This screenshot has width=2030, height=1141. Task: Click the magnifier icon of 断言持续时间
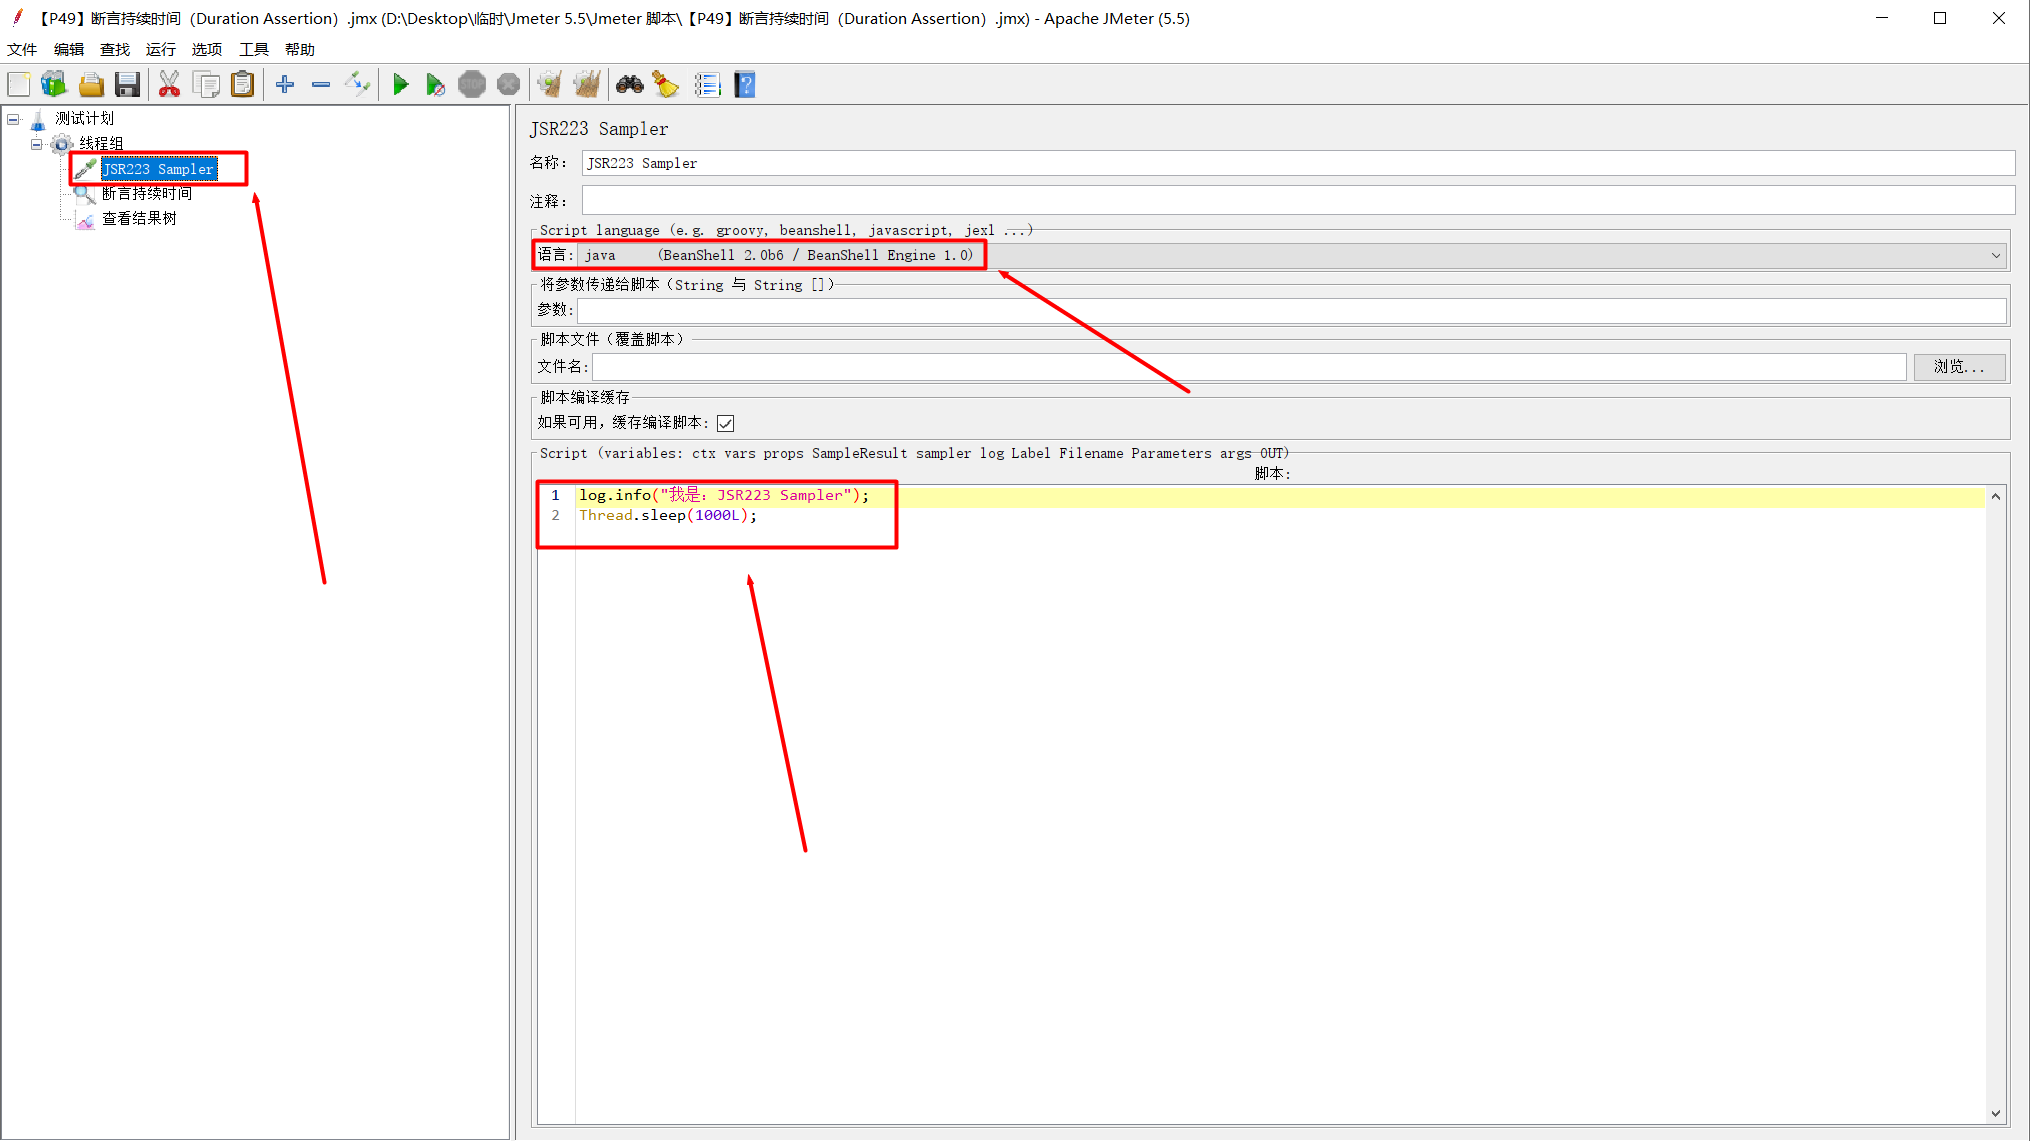(86, 194)
